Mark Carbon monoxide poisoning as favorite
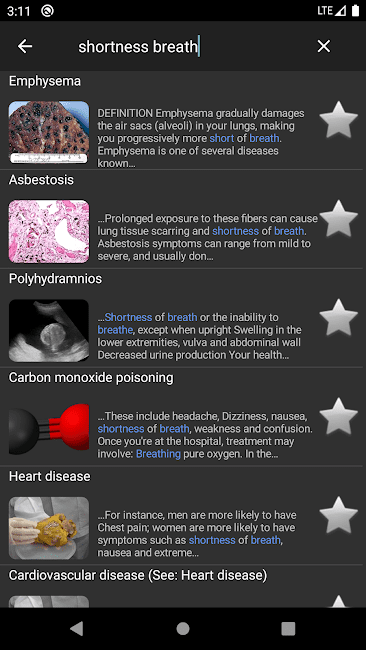The height and width of the screenshot is (650, 366). coord(339,416)
